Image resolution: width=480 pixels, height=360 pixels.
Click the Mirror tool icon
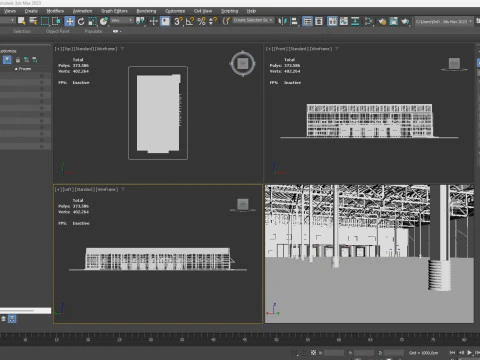tap(282, 21)
